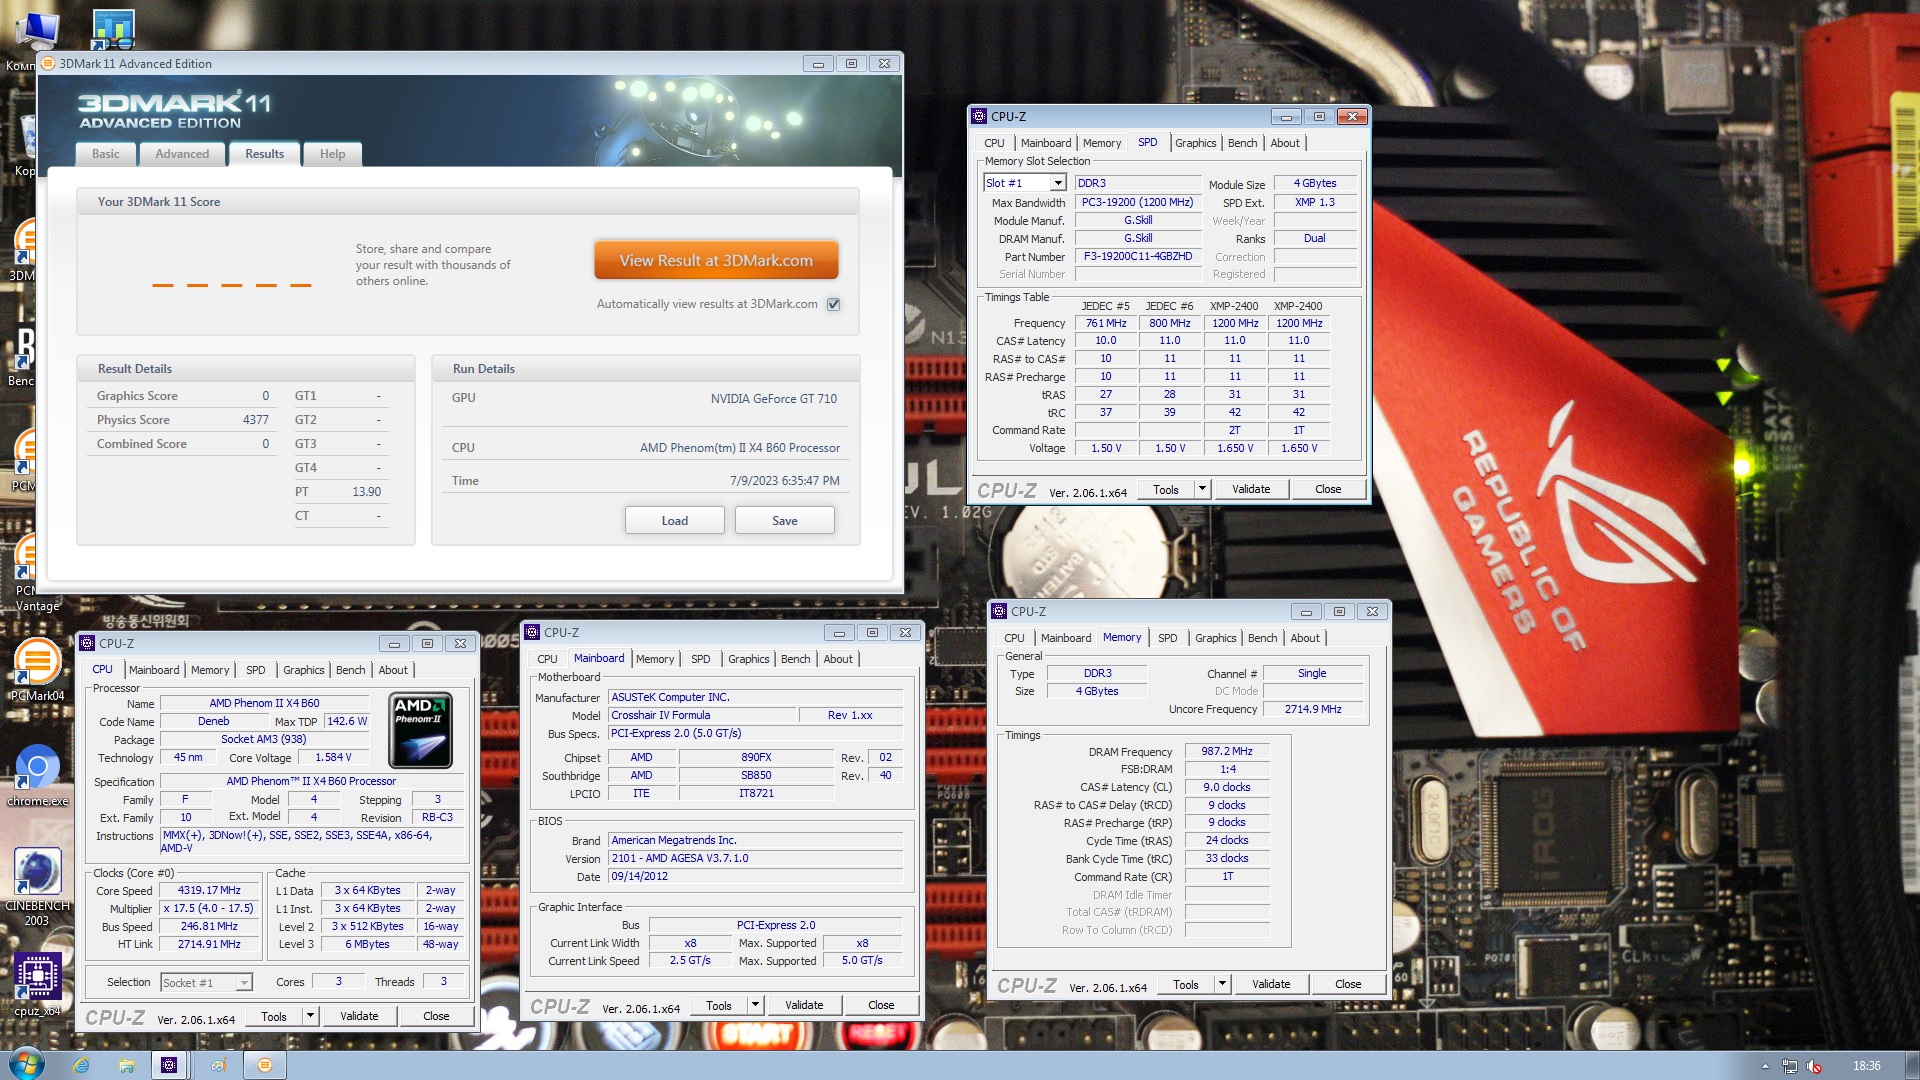Viewport: 1920px width, 1080px height.
Task: Open SPD tab in Memory CPU-Z window
Action: pyautogui.click(x=1167, y=638)
